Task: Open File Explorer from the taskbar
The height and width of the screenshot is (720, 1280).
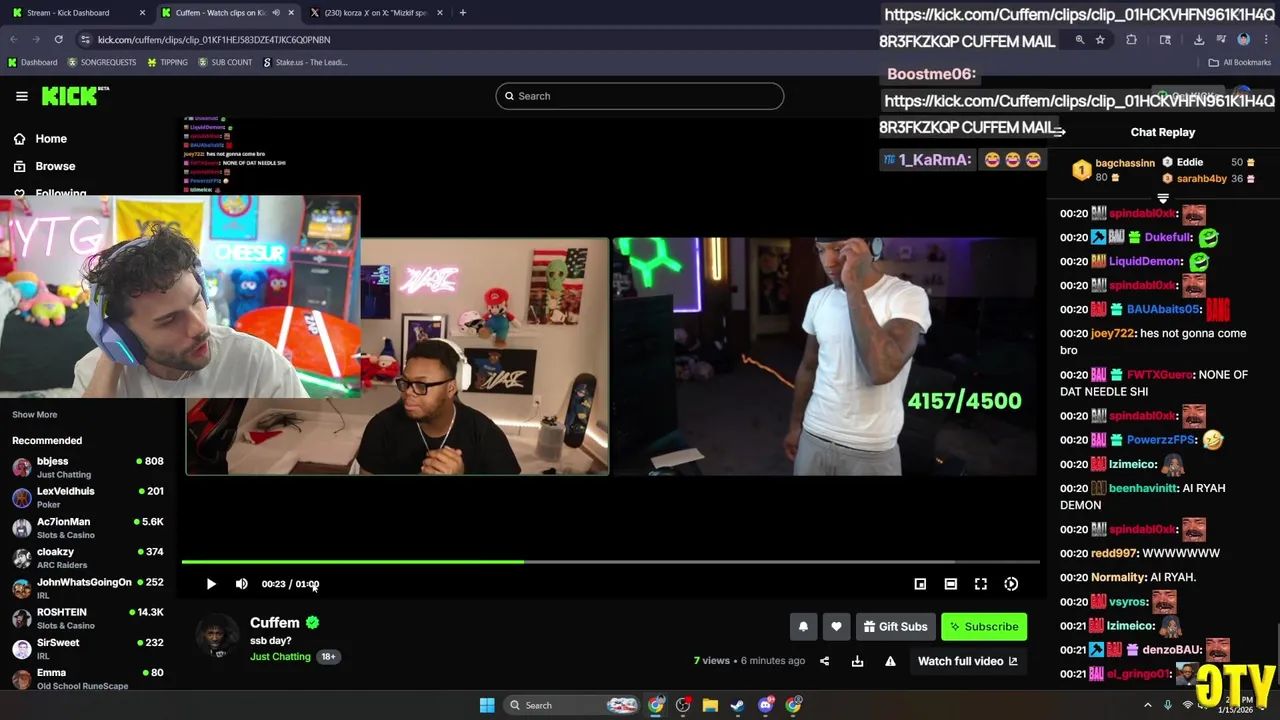Action: (x=710, y=705)
